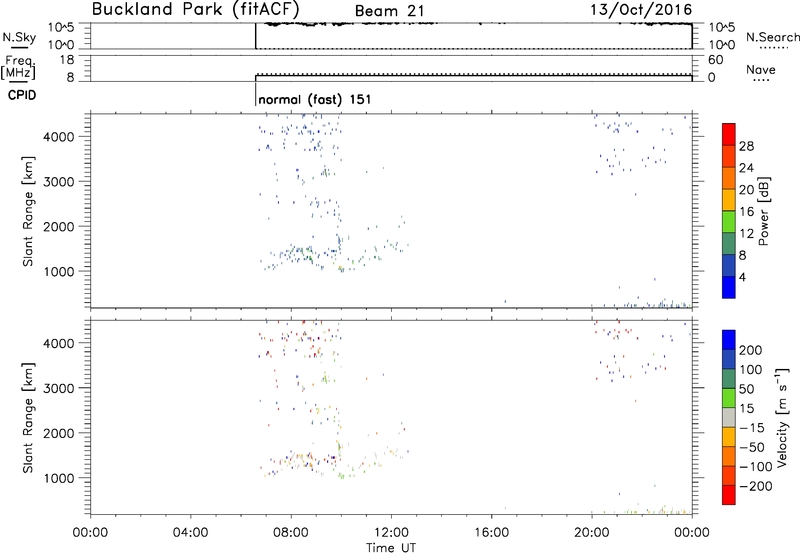Click the 'CPID' label
This screenshot has width=800, height=554.
pos(22,95)
